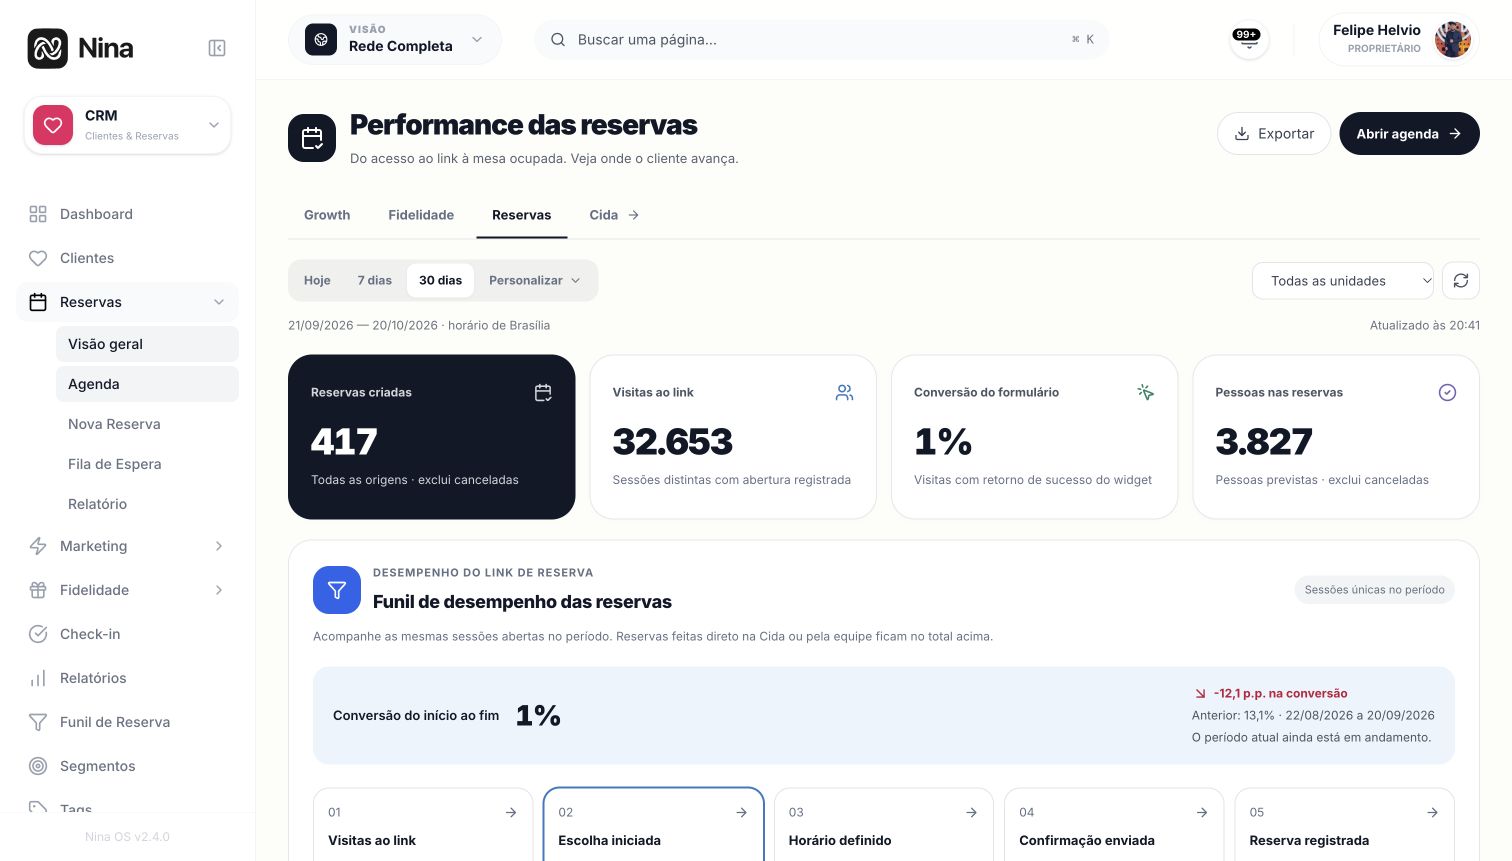Open the Visão Rede Completa dropdown

(395, 40)
